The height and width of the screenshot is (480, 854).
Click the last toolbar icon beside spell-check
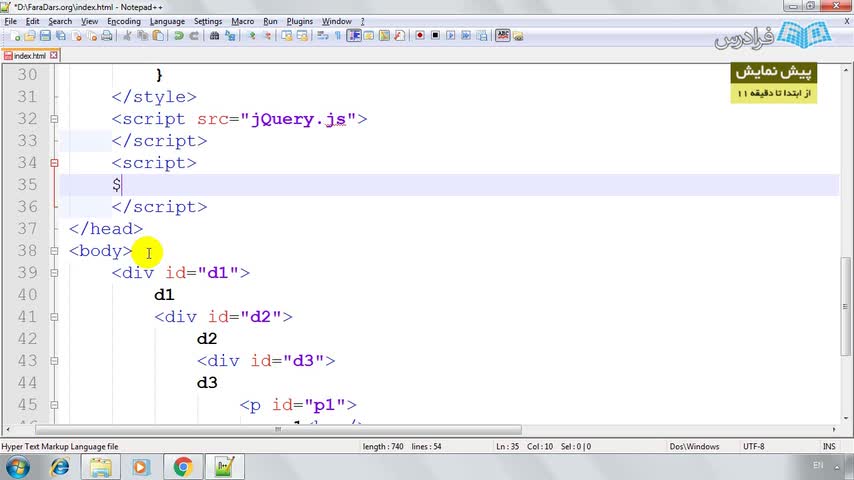pos(517,36)
